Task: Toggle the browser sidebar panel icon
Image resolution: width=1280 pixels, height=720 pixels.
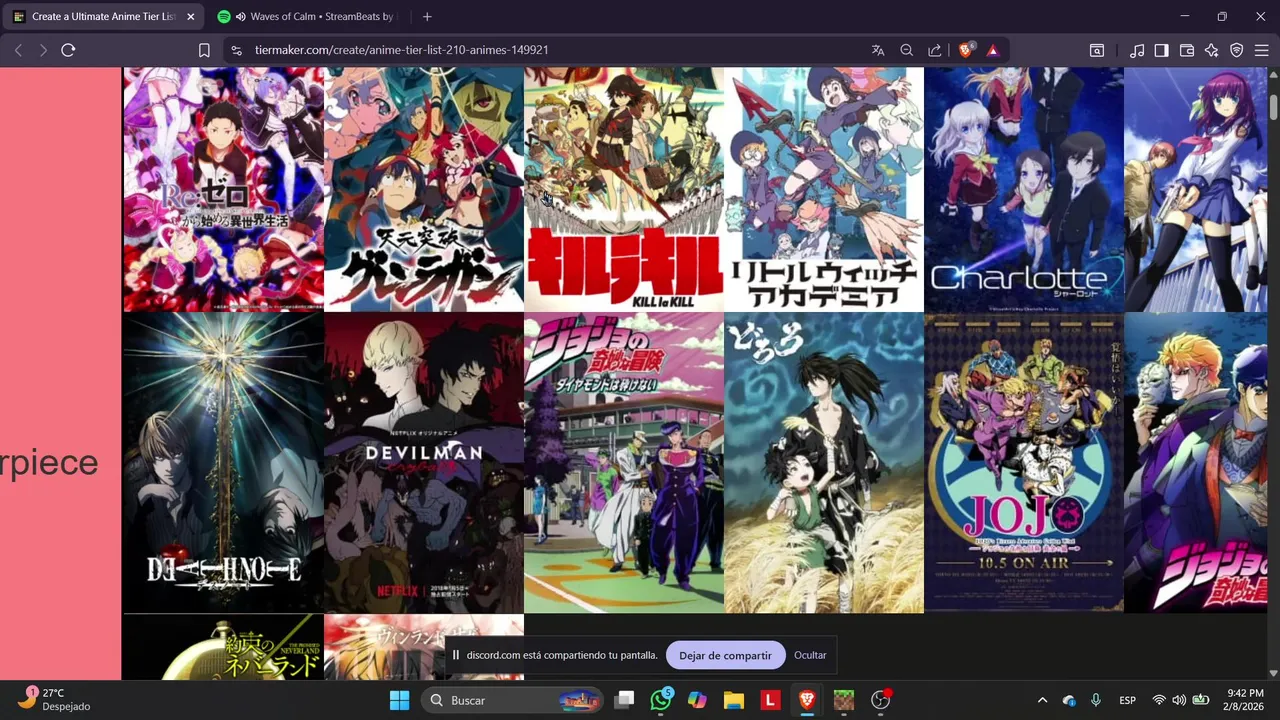Action: 1161,50
